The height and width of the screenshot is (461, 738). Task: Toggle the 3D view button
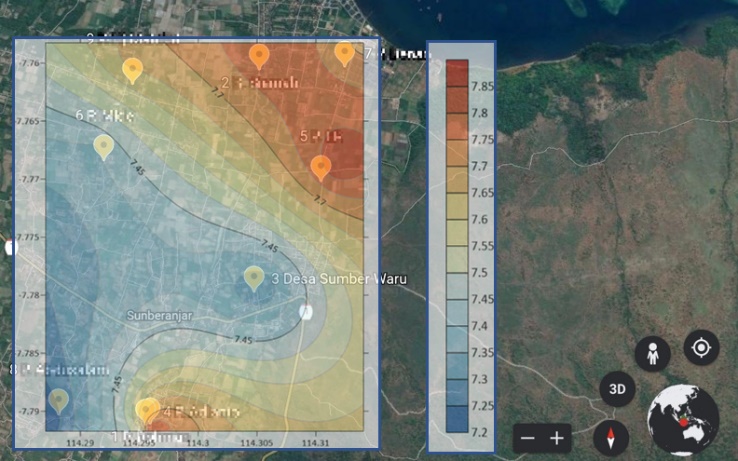[617, 389]
